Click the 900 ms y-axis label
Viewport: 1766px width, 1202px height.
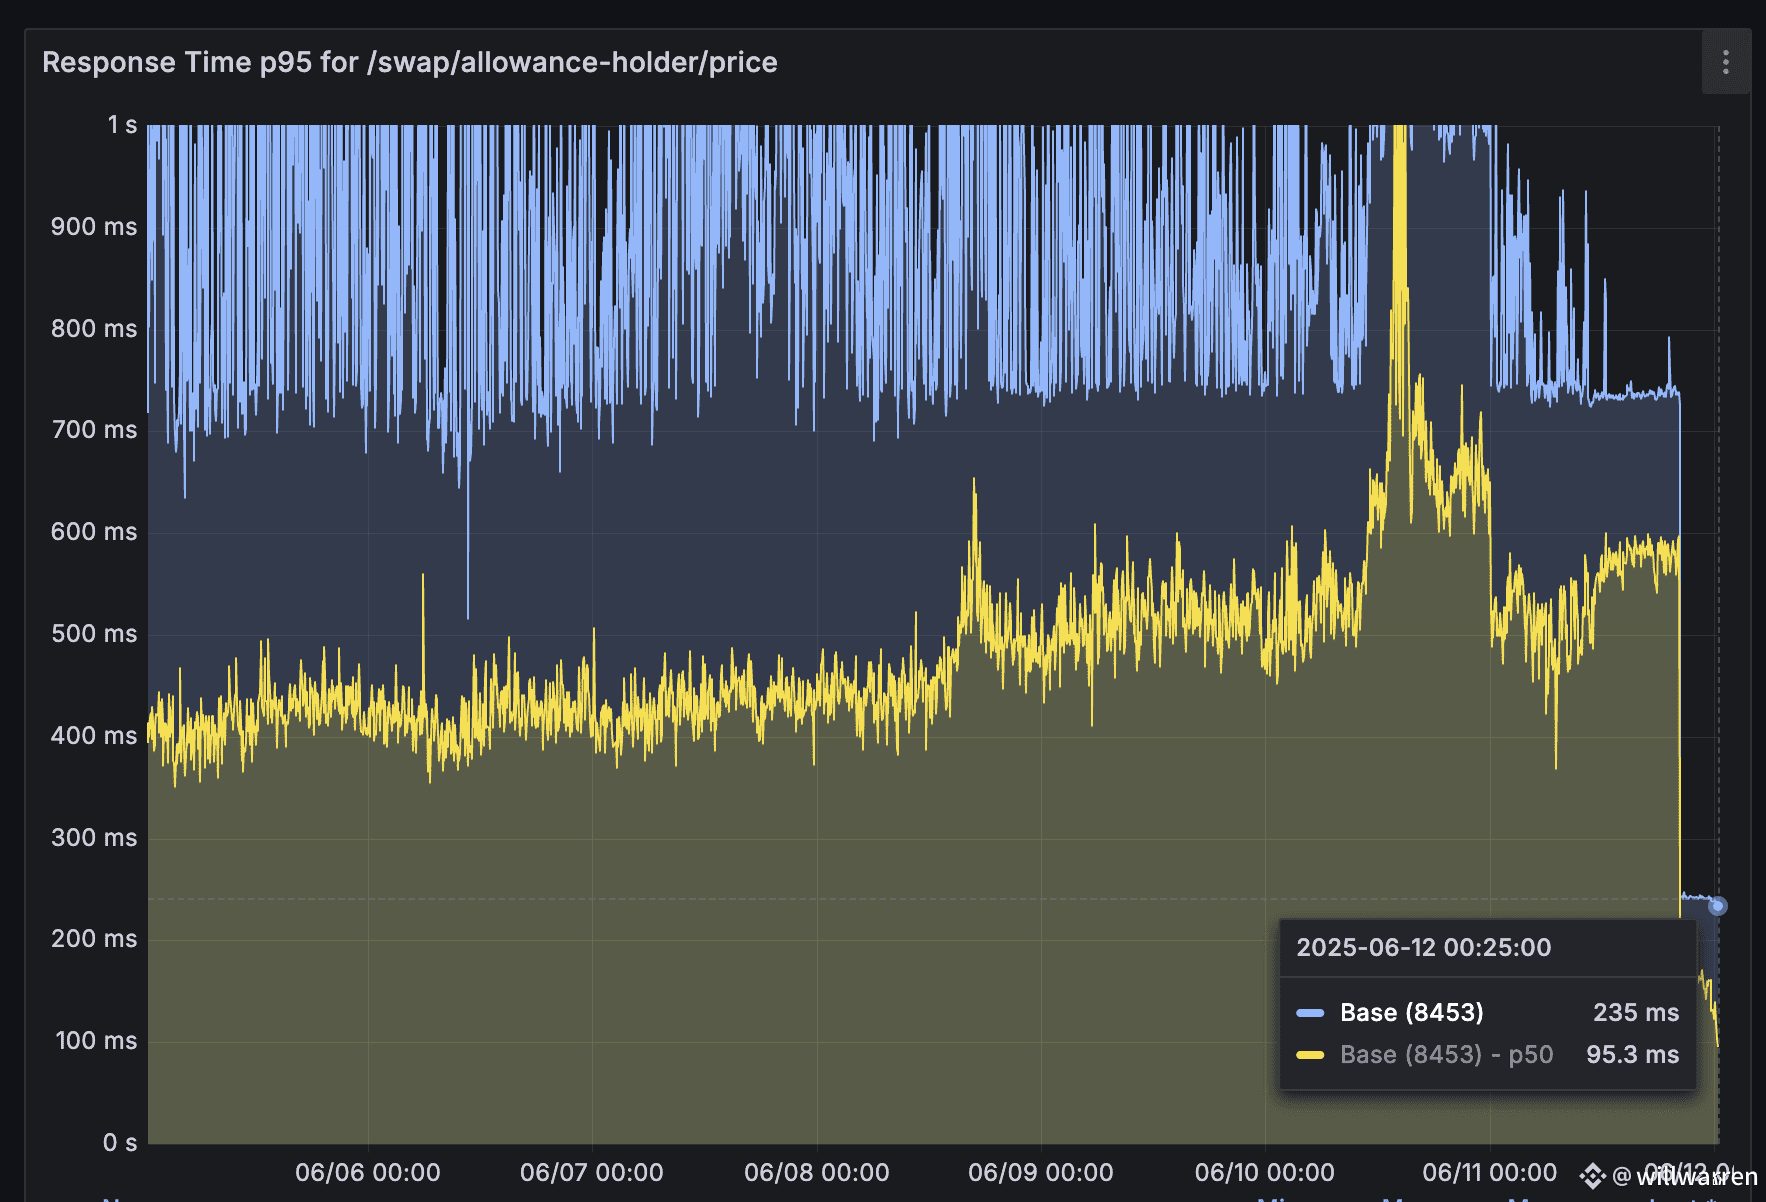point(94,227)
